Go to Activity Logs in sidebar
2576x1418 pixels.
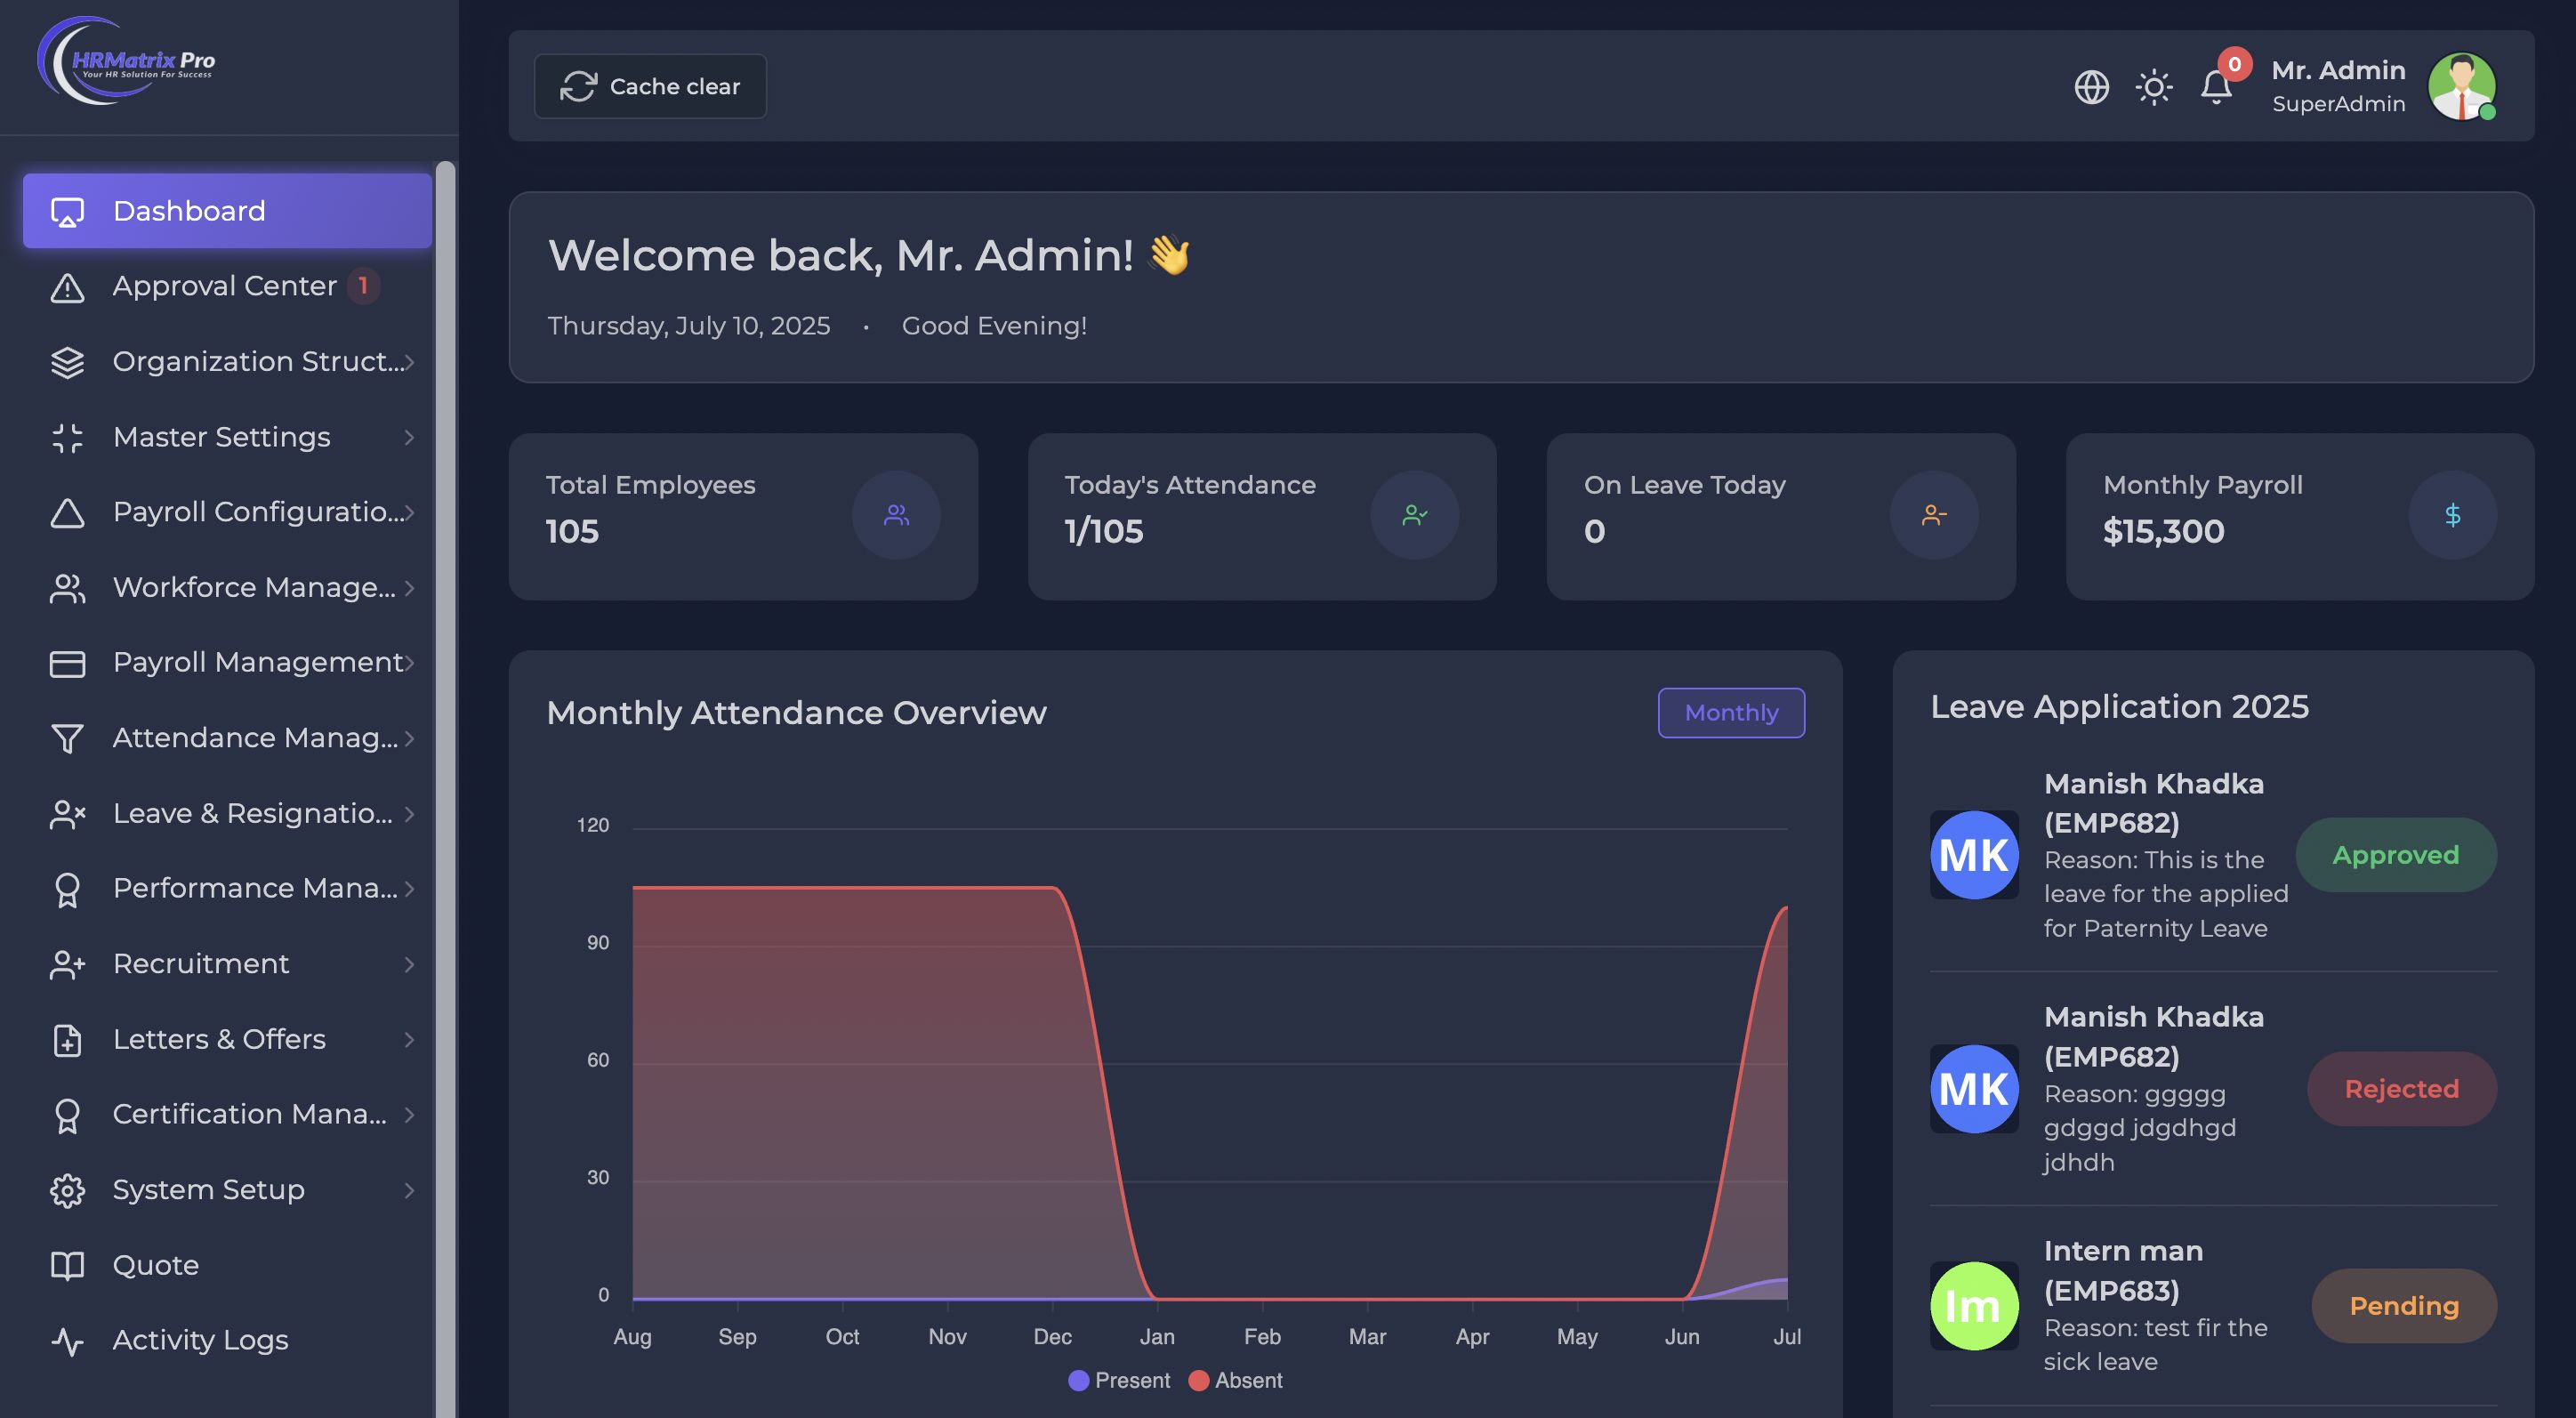[x=200, y=1340]
